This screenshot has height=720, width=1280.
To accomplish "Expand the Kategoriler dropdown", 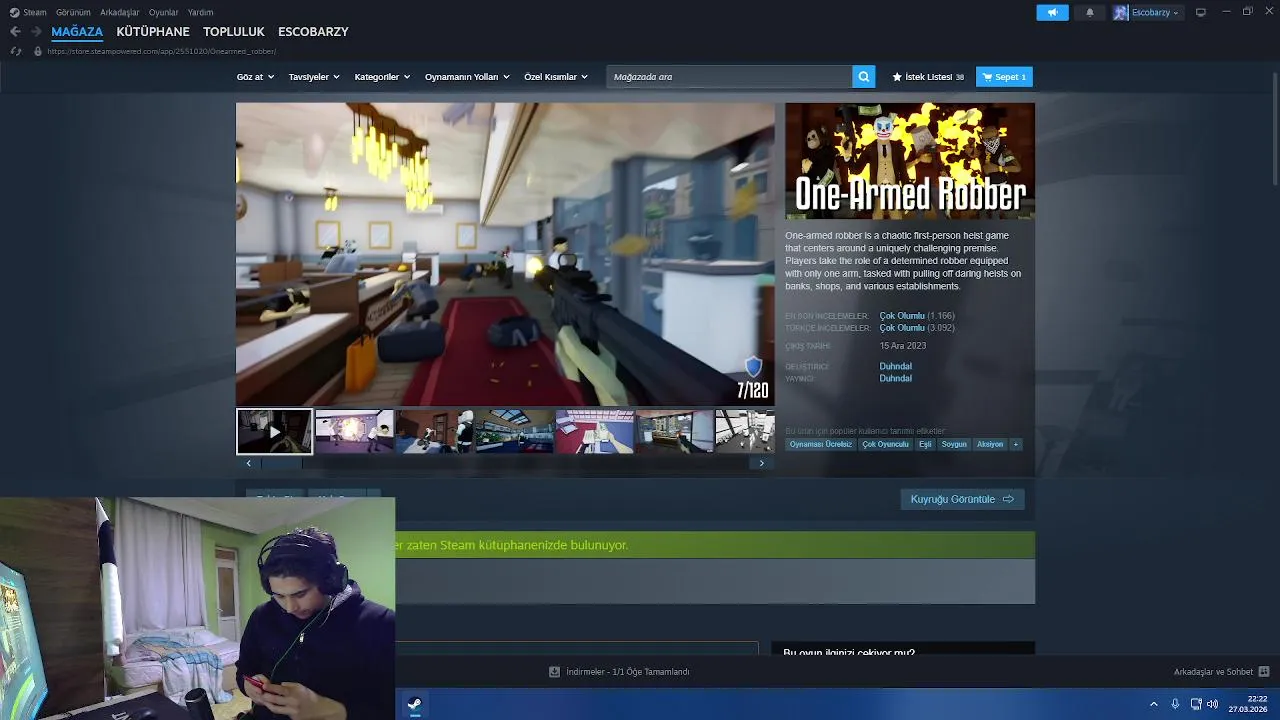I will 382,77.
